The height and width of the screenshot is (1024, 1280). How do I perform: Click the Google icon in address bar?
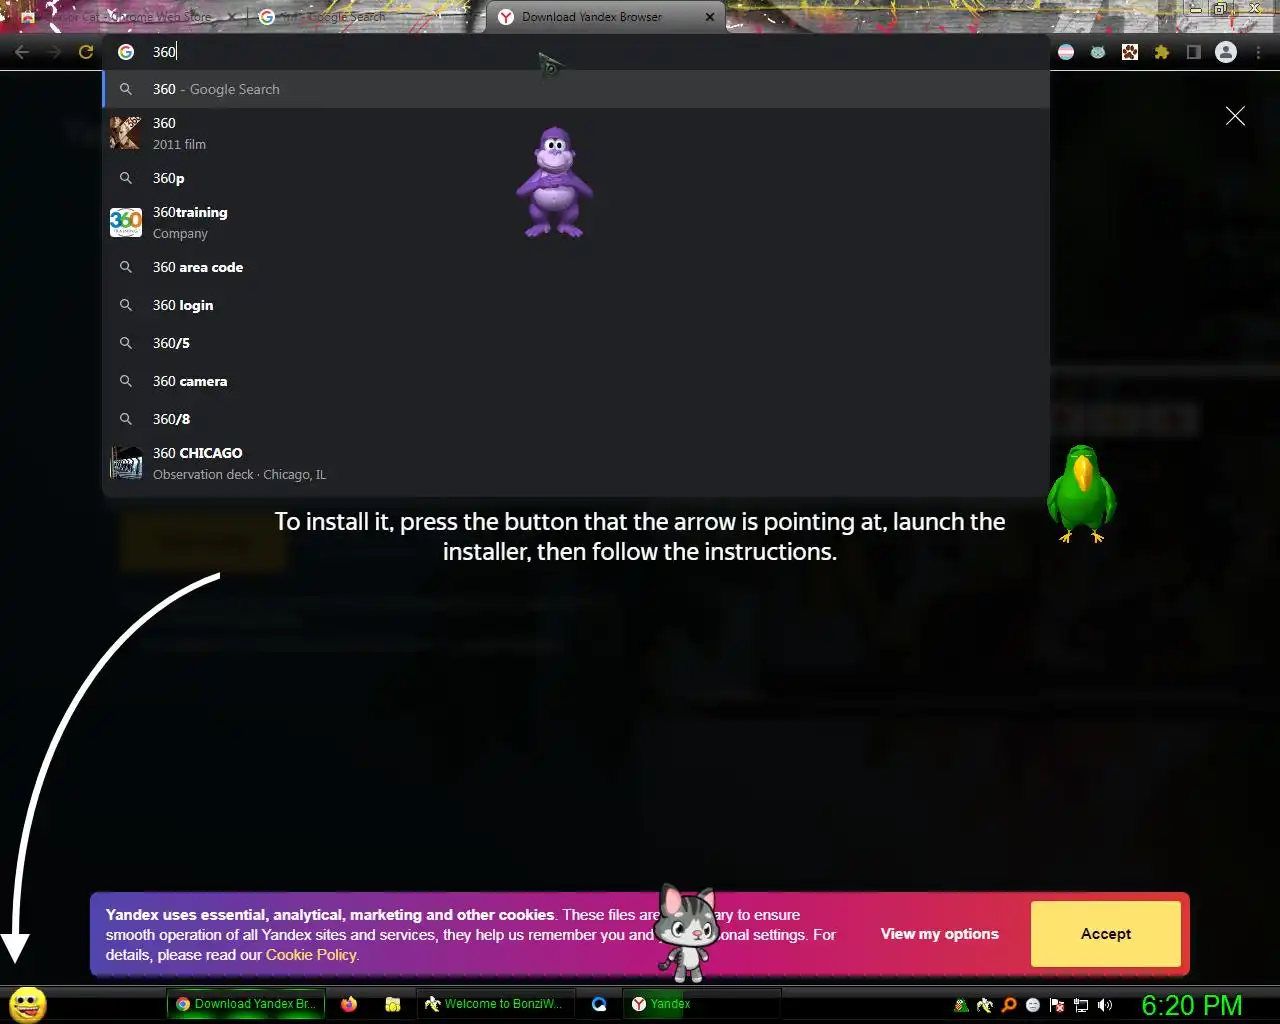tap(126, 52)
